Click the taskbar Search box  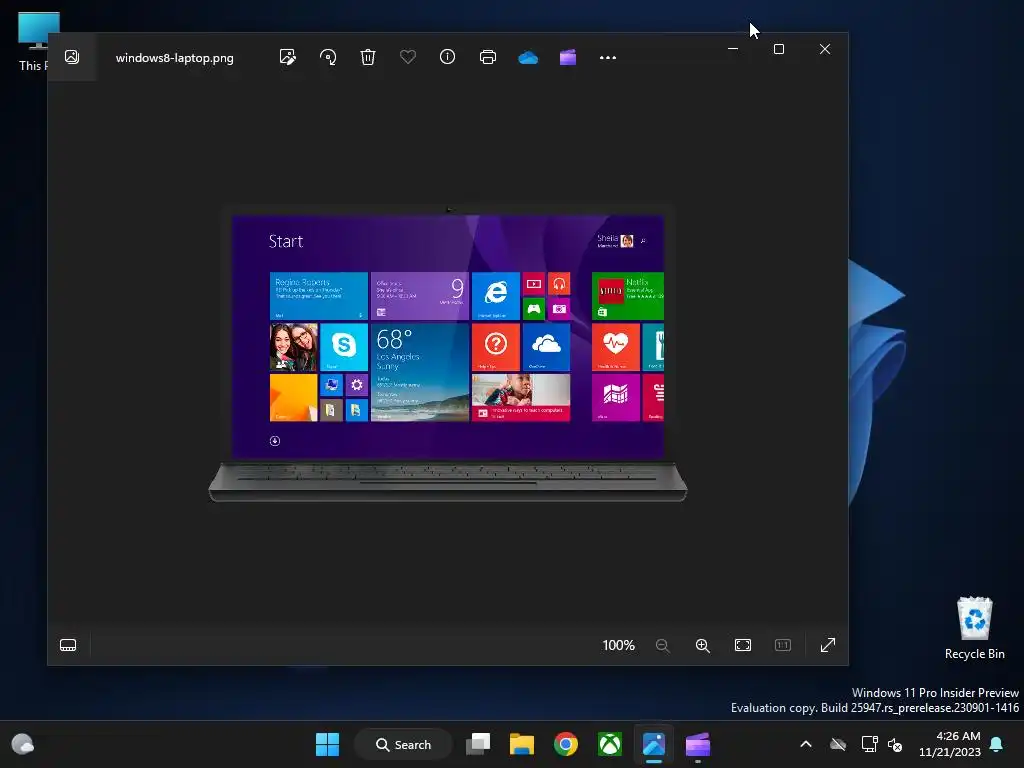(x=404, y=744)
